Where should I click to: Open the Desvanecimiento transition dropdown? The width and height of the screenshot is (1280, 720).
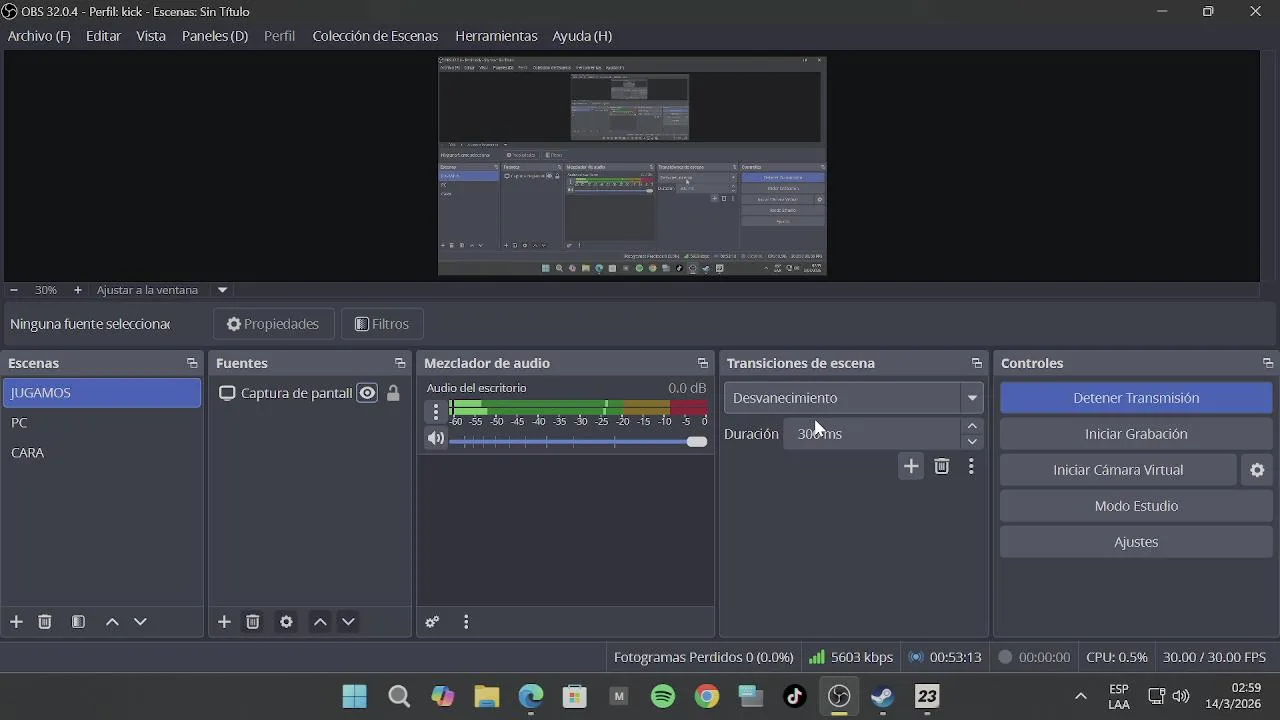pos(853,398)
